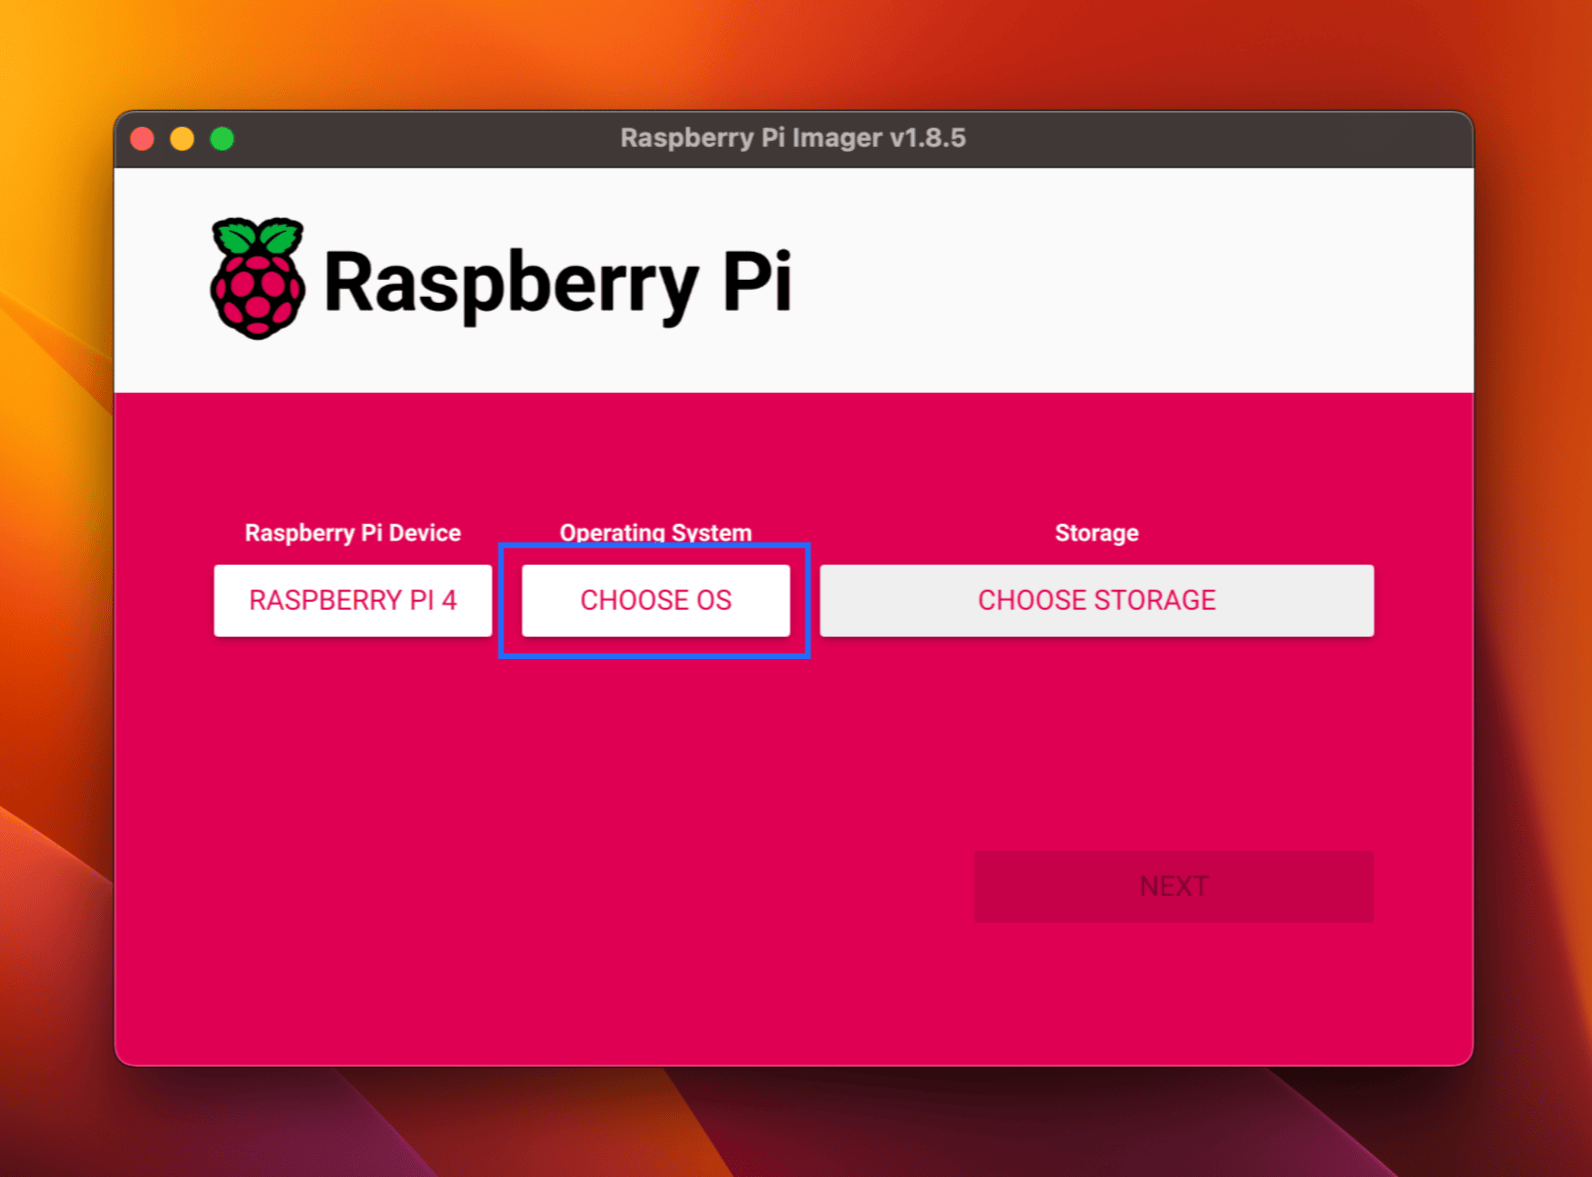This screenshot has width=1592, height=1177.
Task: Click the Choose OS button
Action: click(656, 600)
